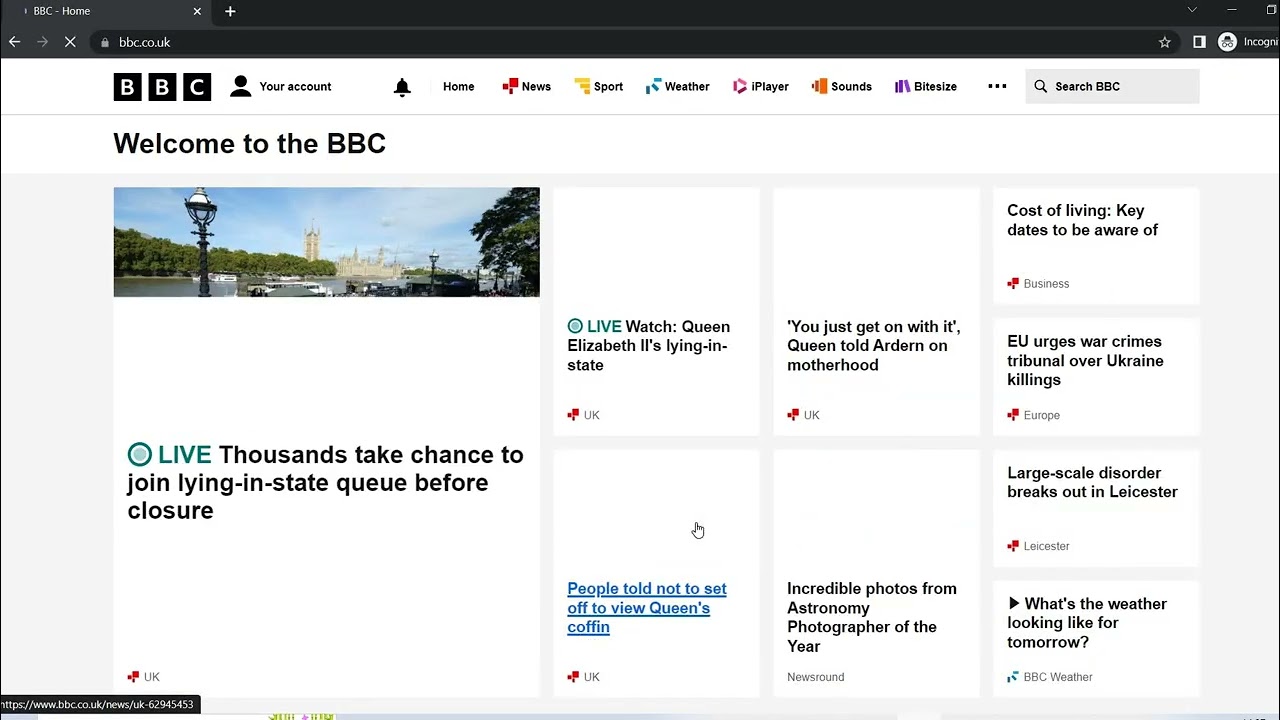Open the tab search chevron in the title bar

1192,10
